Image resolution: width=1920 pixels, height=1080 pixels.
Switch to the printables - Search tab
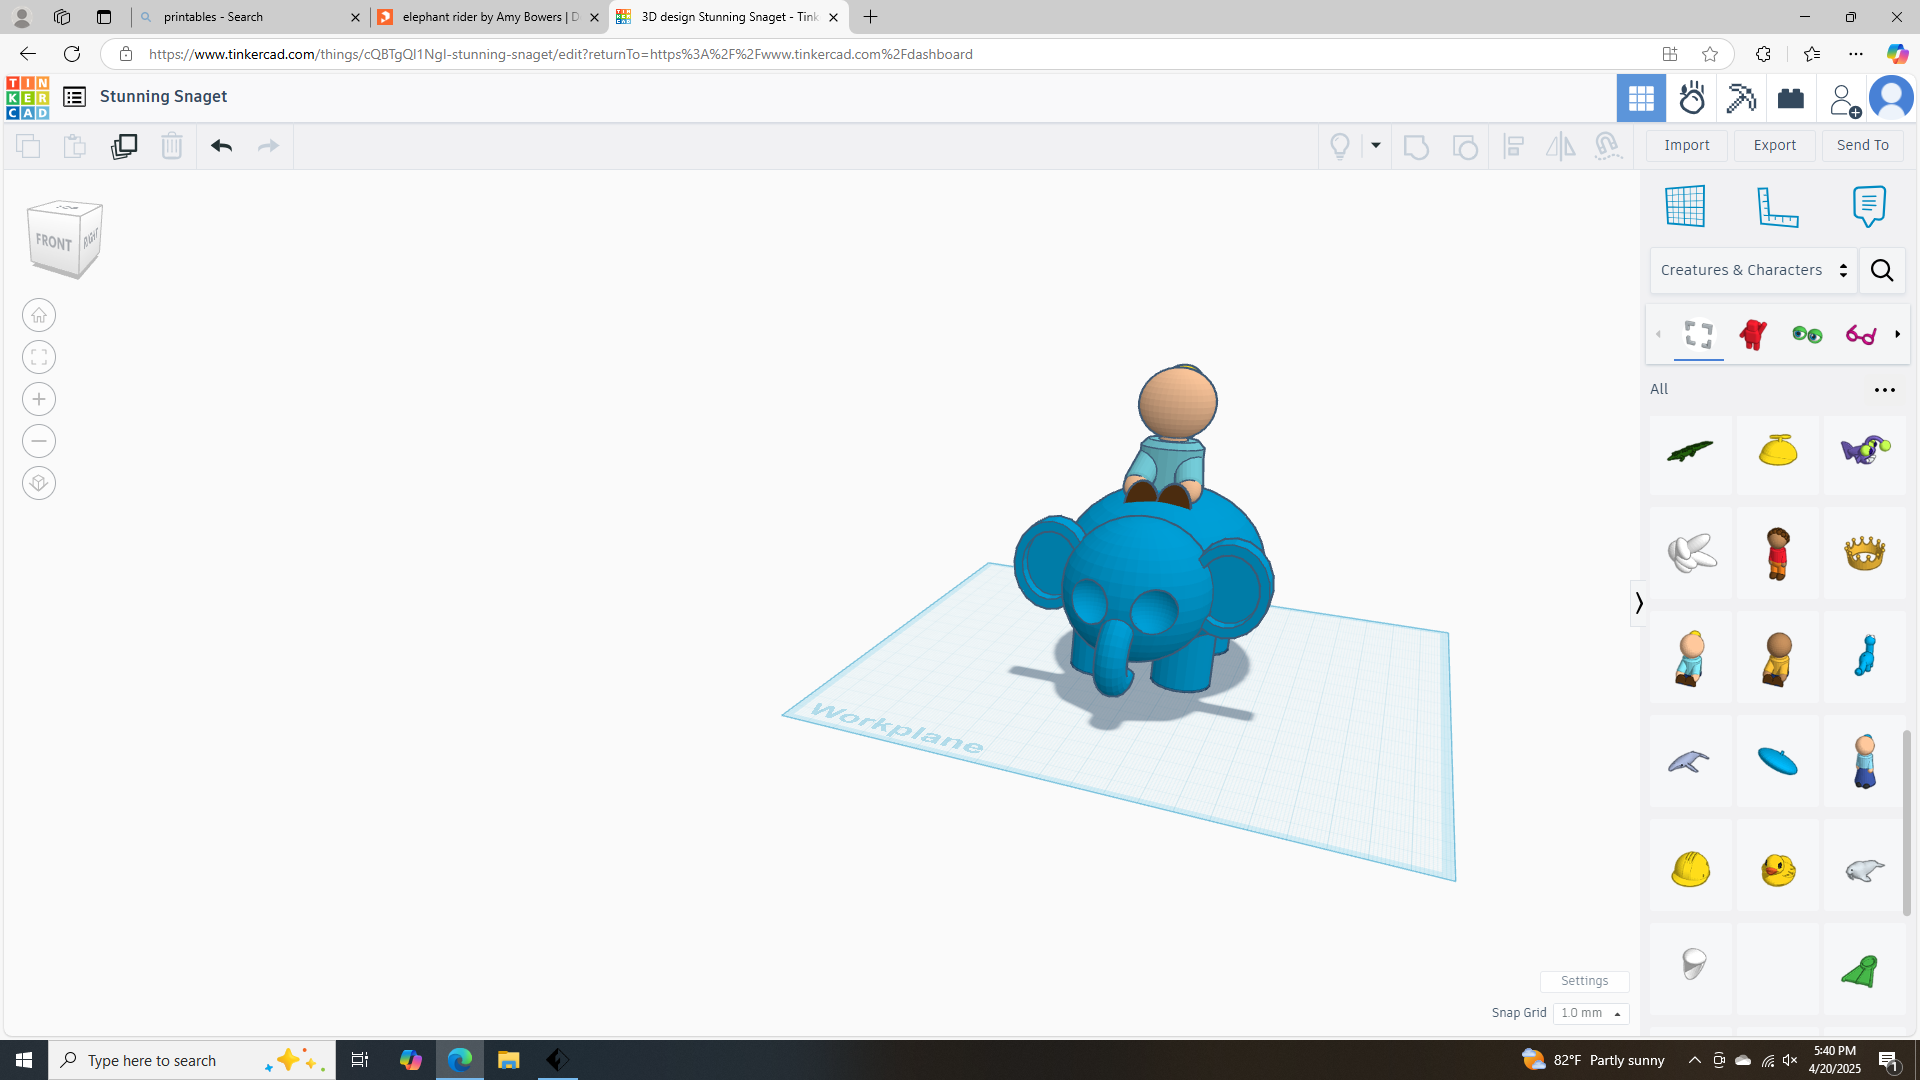click(x=250, y=17)
